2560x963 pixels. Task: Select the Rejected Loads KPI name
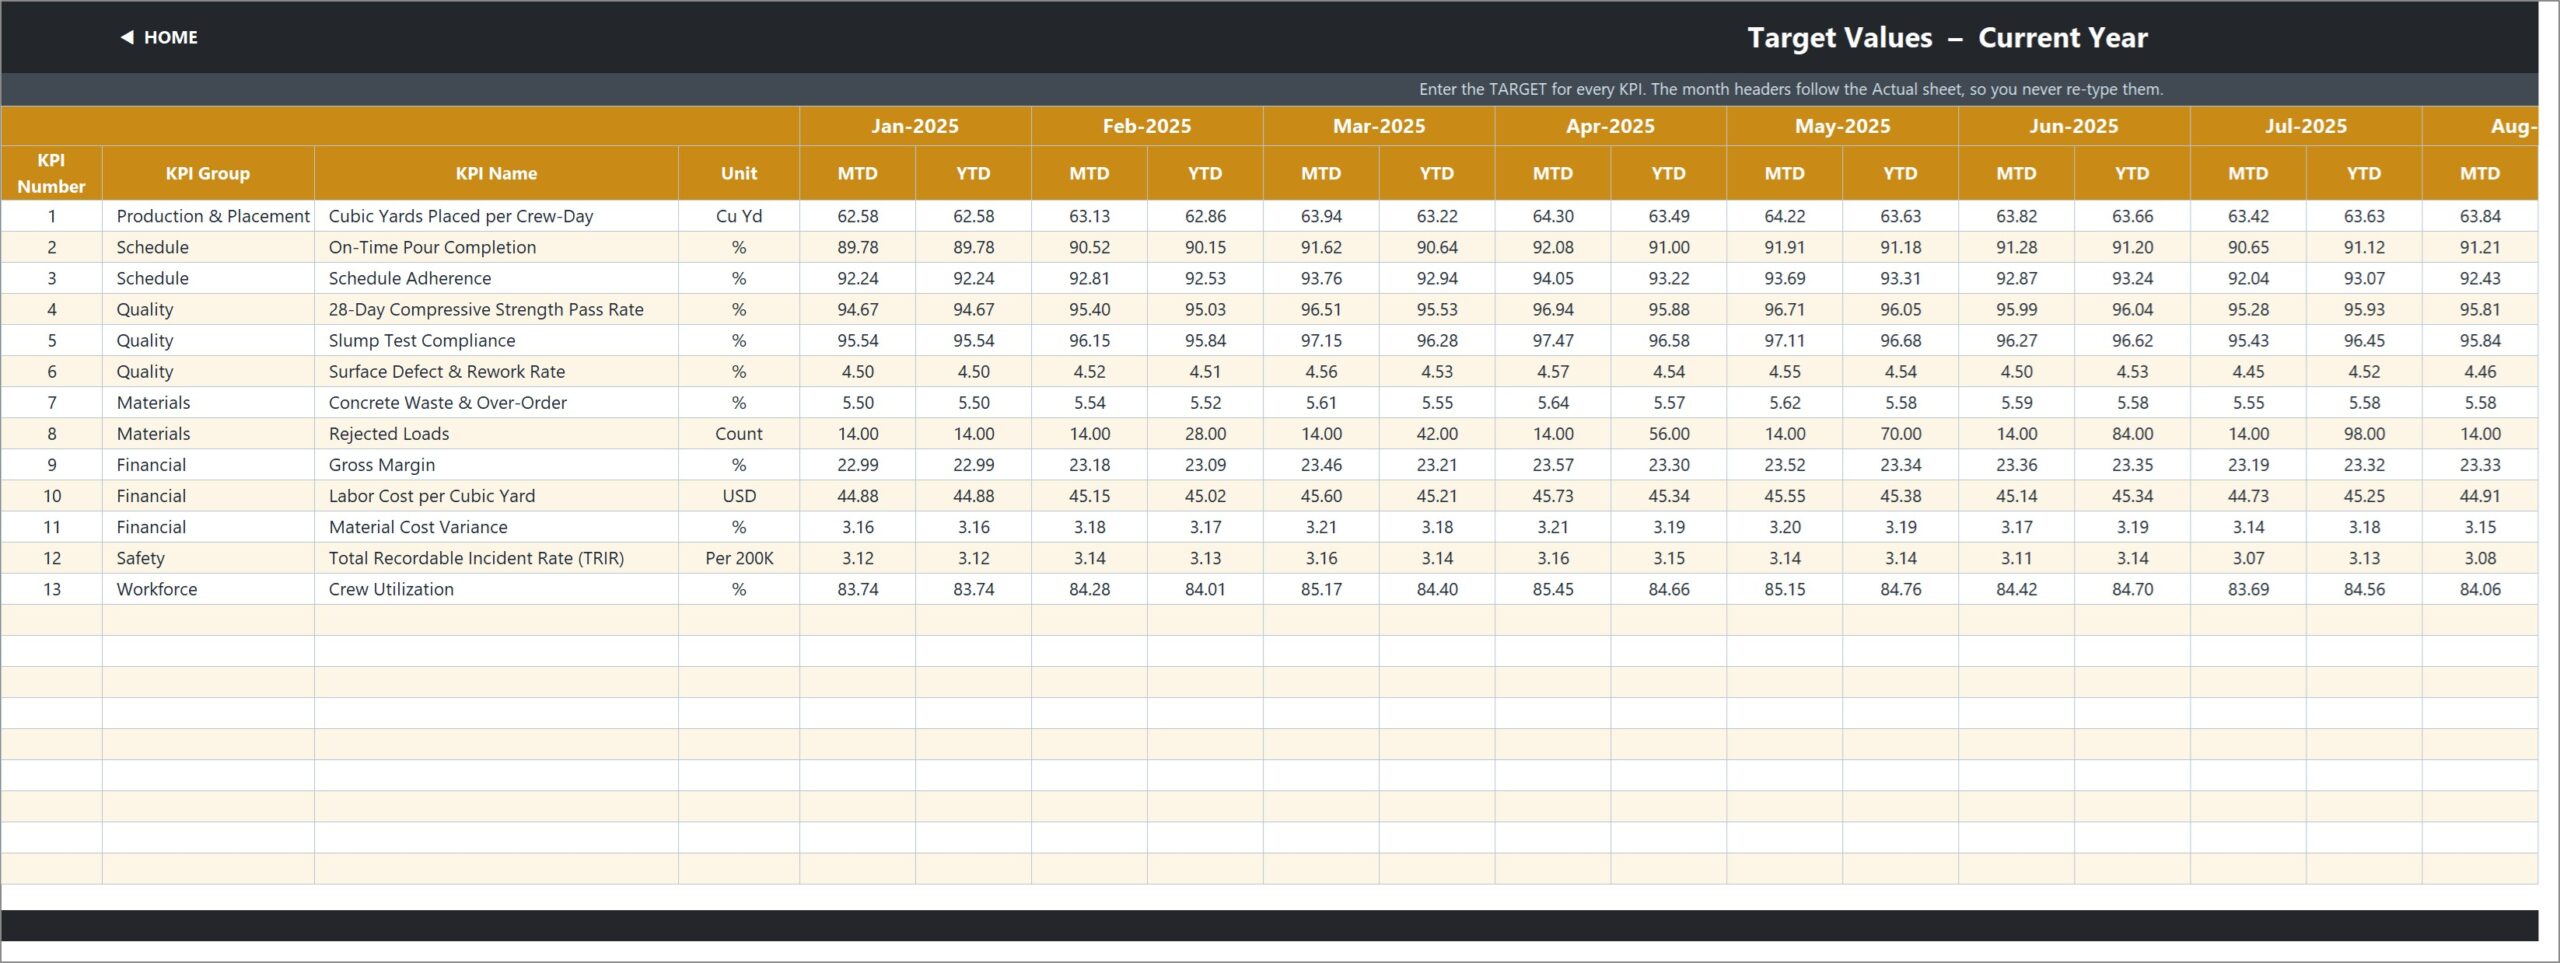[496, 433]
